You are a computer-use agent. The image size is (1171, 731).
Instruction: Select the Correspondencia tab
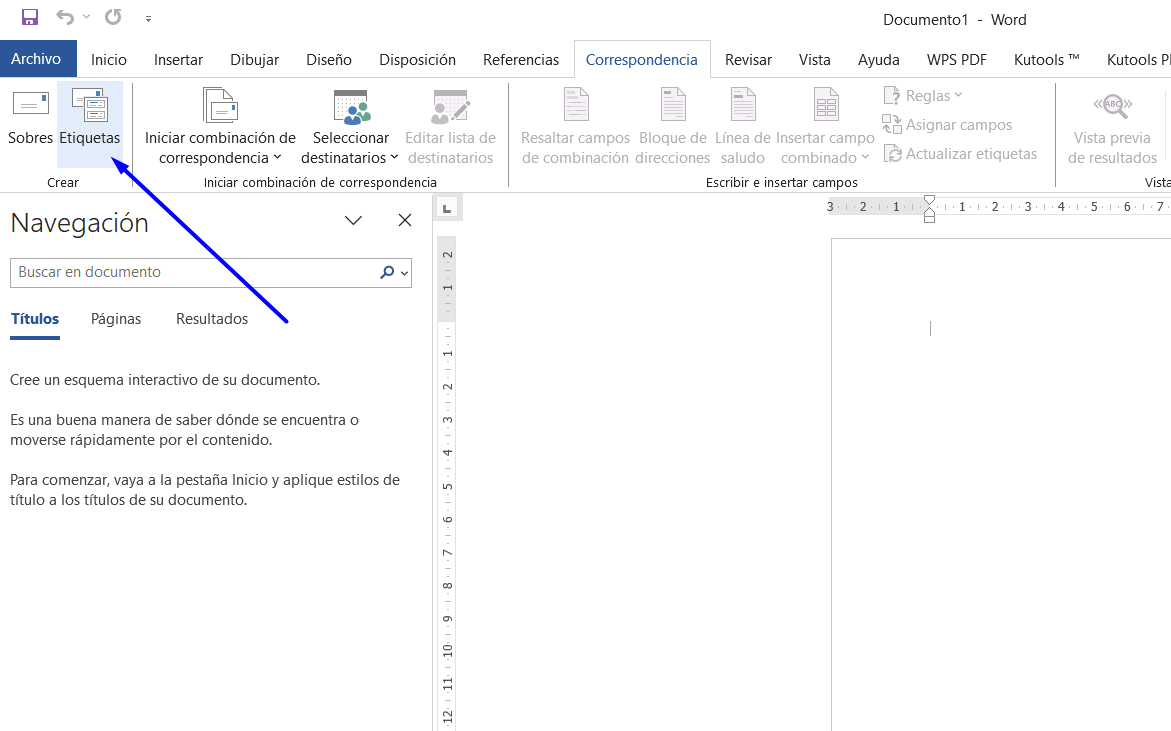point(642,60)
